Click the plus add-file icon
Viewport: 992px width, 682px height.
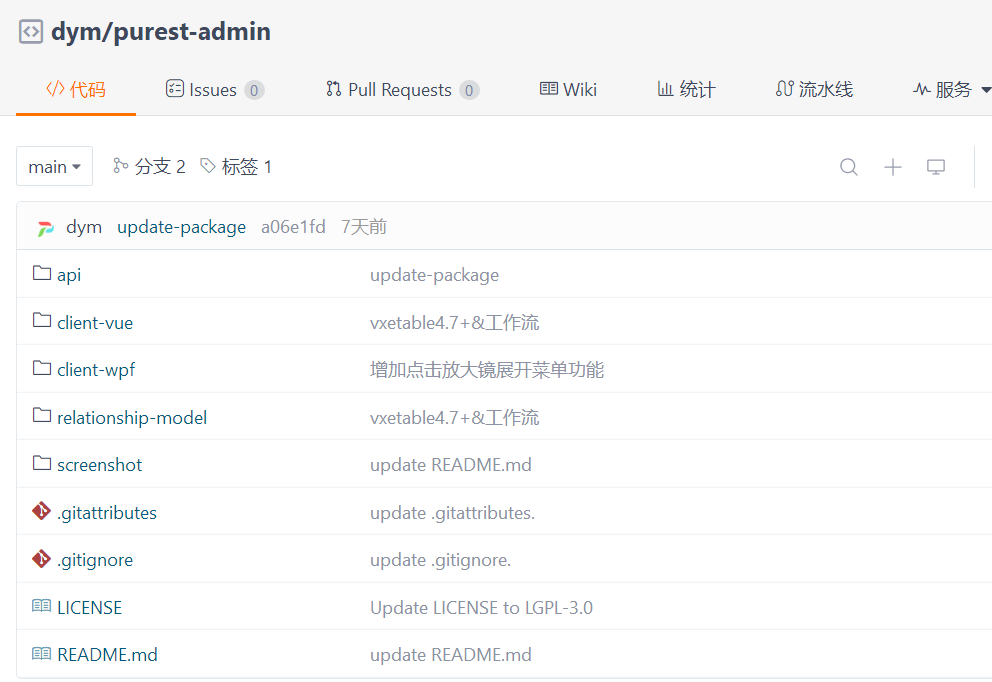[x=892, y=167]
